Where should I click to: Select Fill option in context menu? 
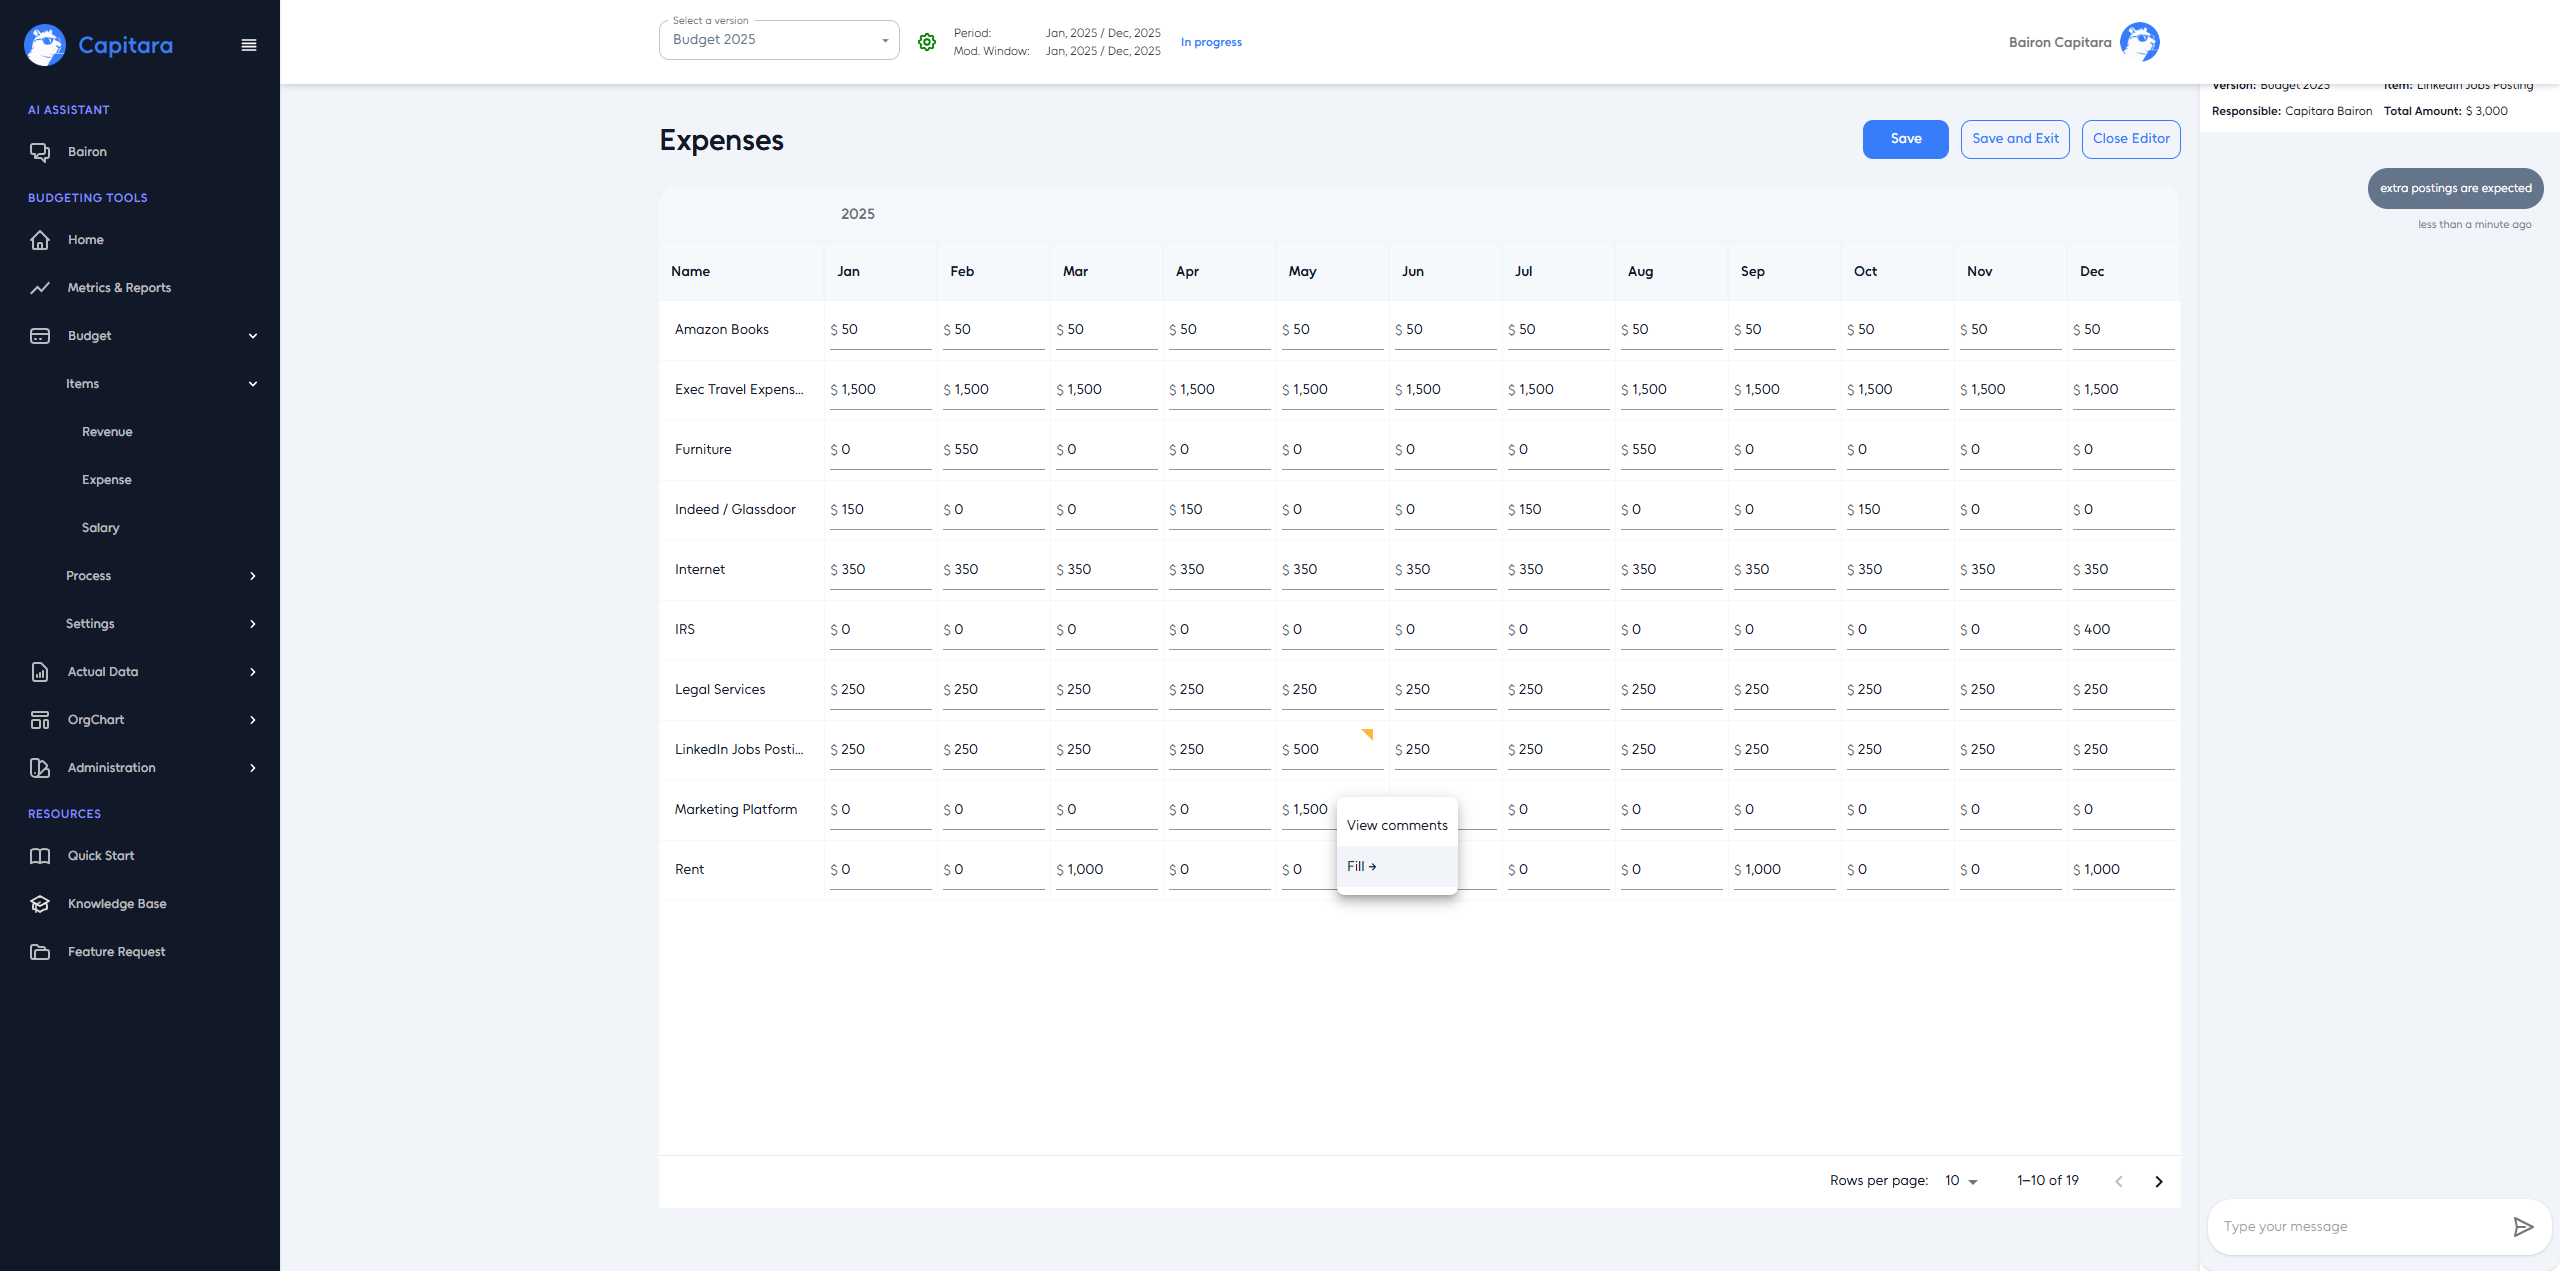(1361, 866)
